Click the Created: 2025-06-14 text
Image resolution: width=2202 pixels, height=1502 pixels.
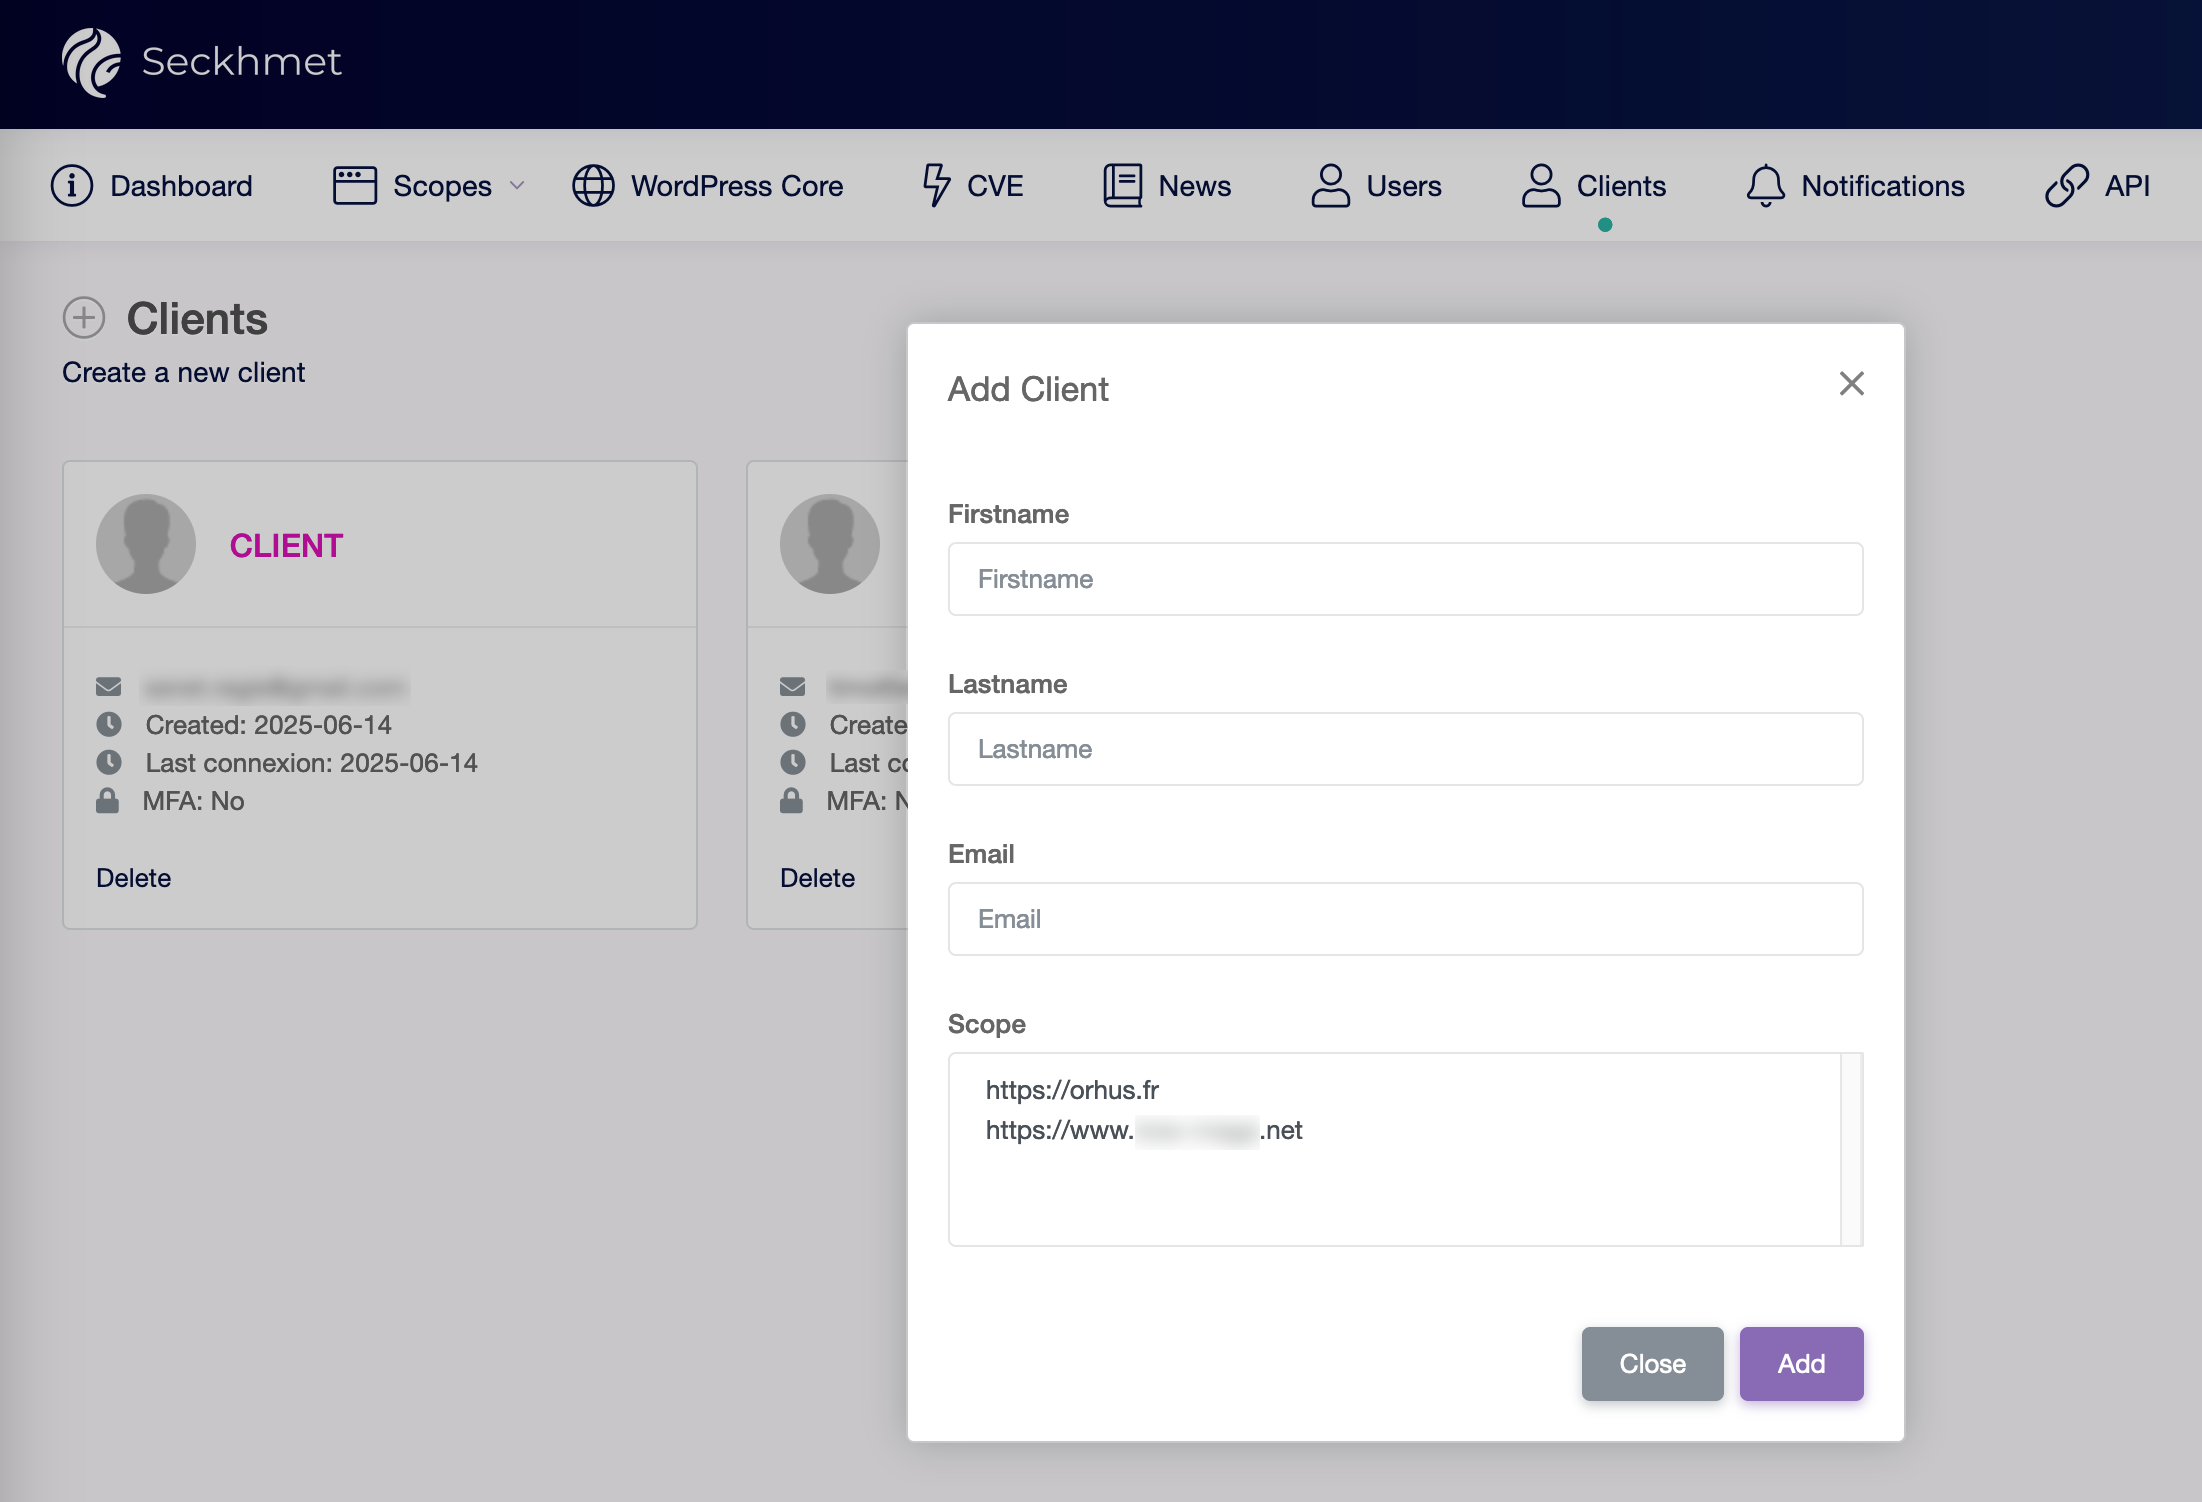tap(268, 725)
